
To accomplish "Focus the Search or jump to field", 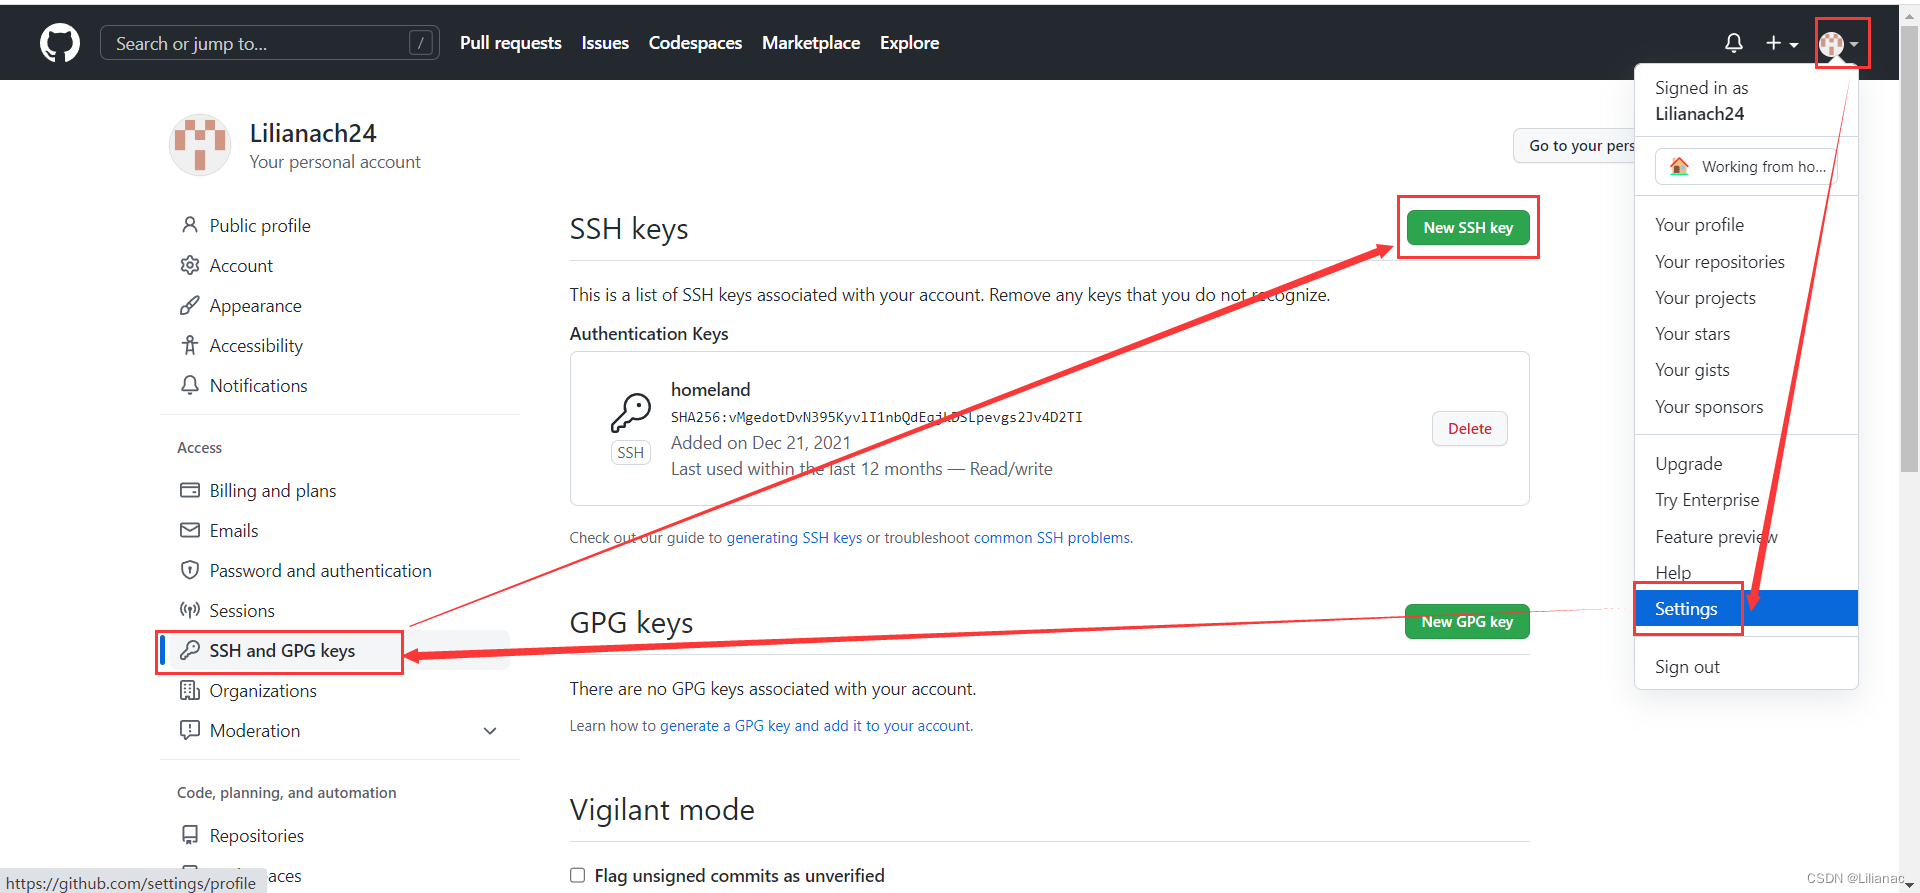I will tap(270, 43).
